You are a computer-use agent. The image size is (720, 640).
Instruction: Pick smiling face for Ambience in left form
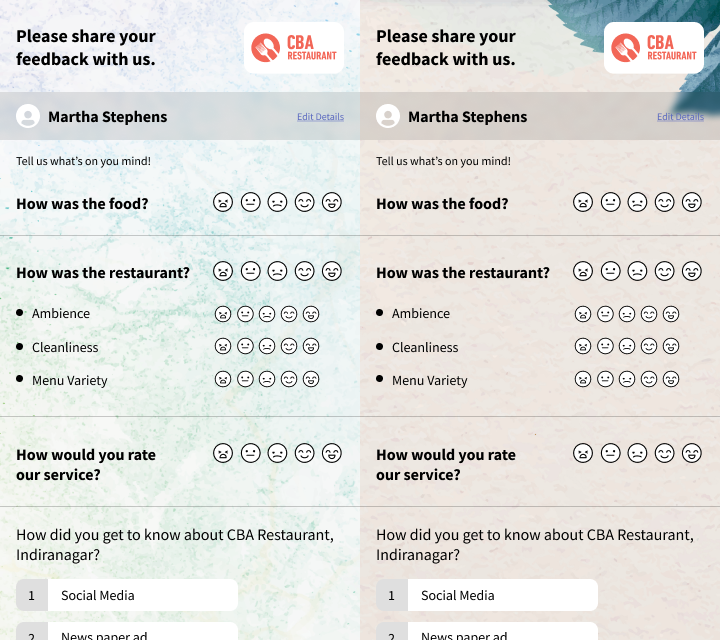click(289, 314)
